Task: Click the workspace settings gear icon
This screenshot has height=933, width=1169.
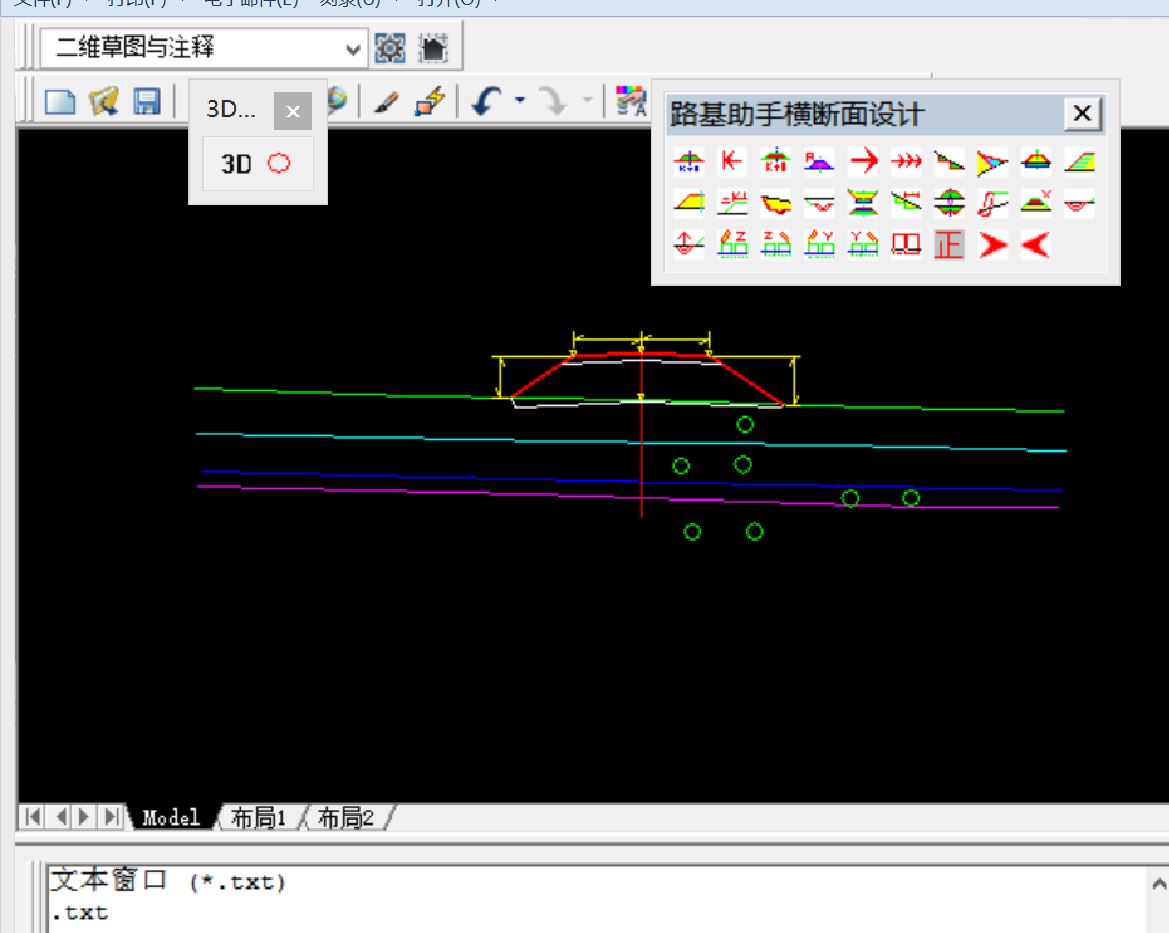Action: click(x=390, y=48)
